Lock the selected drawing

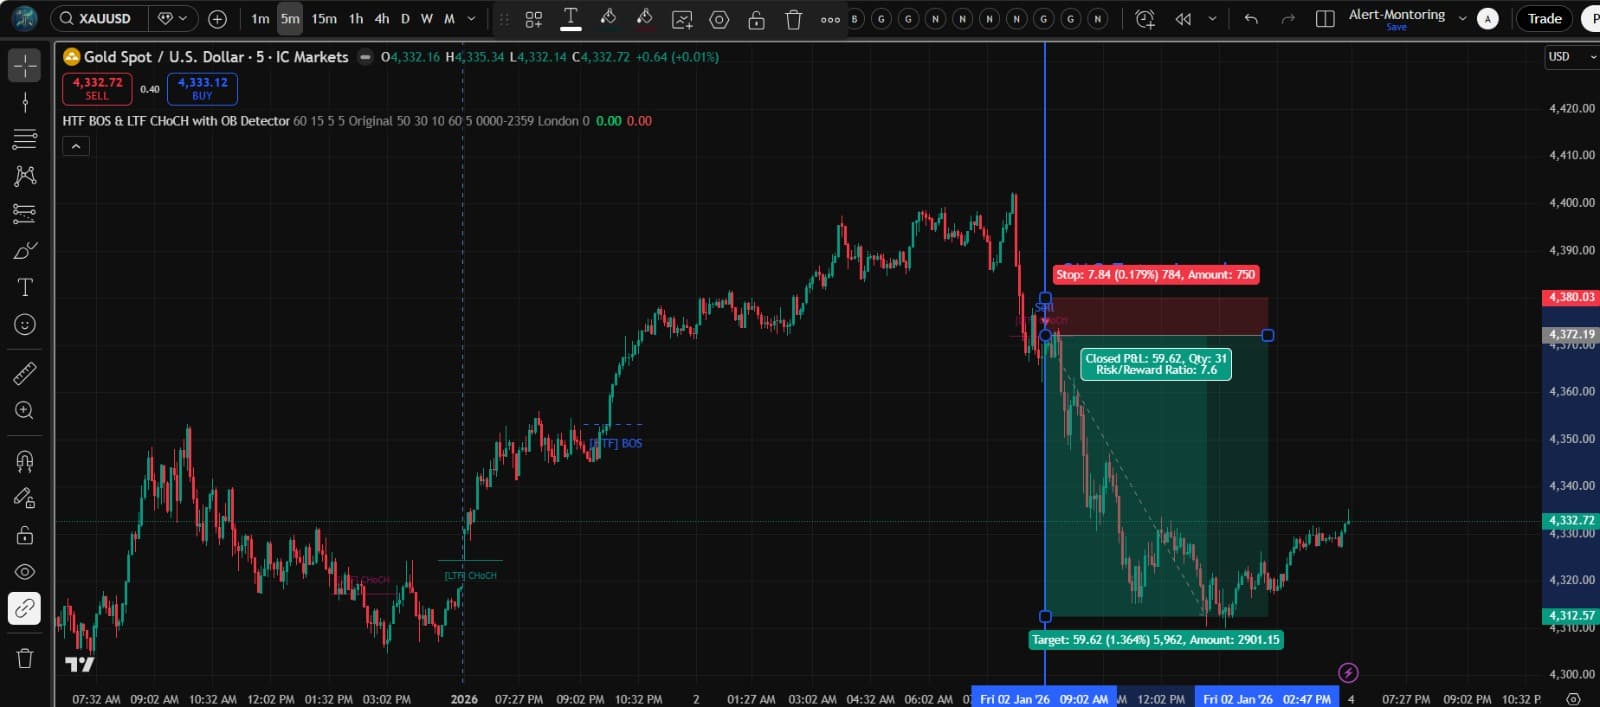tap(757, 19)
